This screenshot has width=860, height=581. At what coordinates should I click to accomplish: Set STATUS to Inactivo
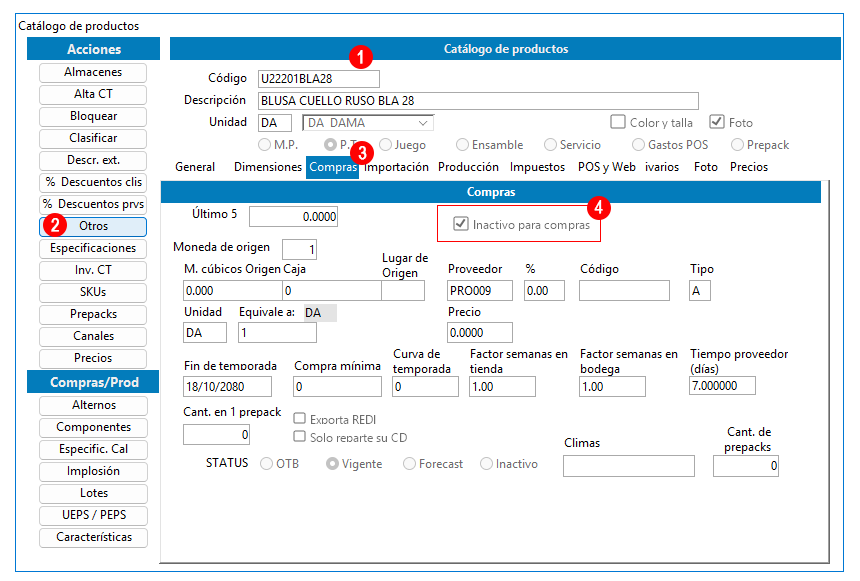tap(486, 464)
